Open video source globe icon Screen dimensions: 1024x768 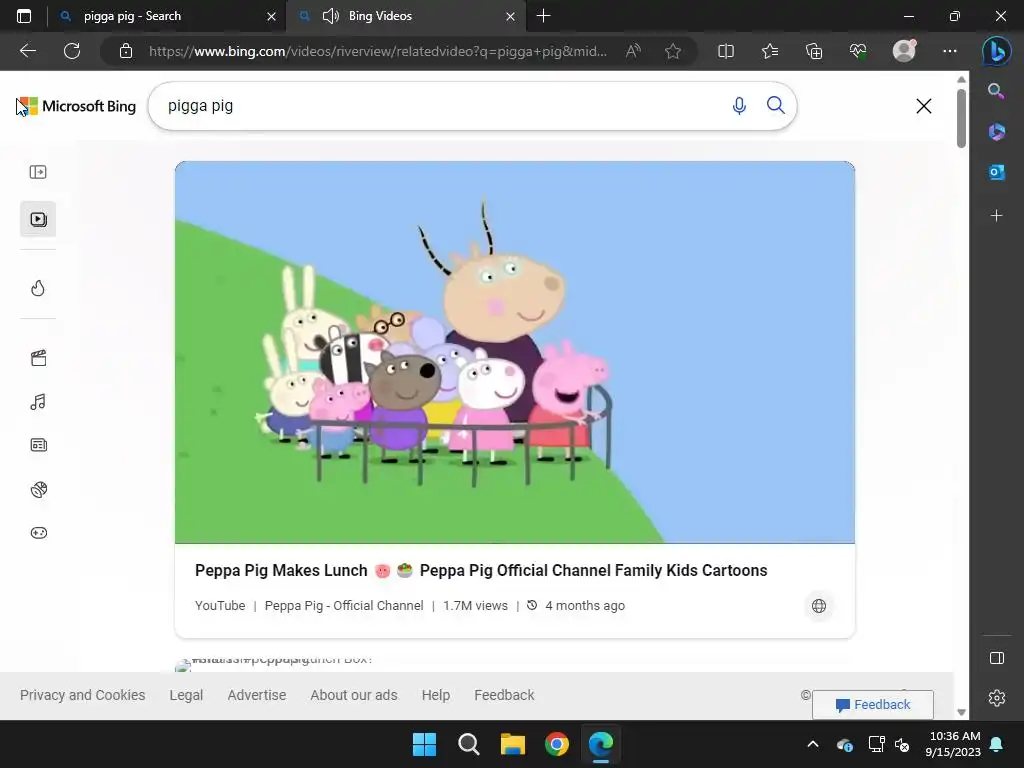pos(818,606)
